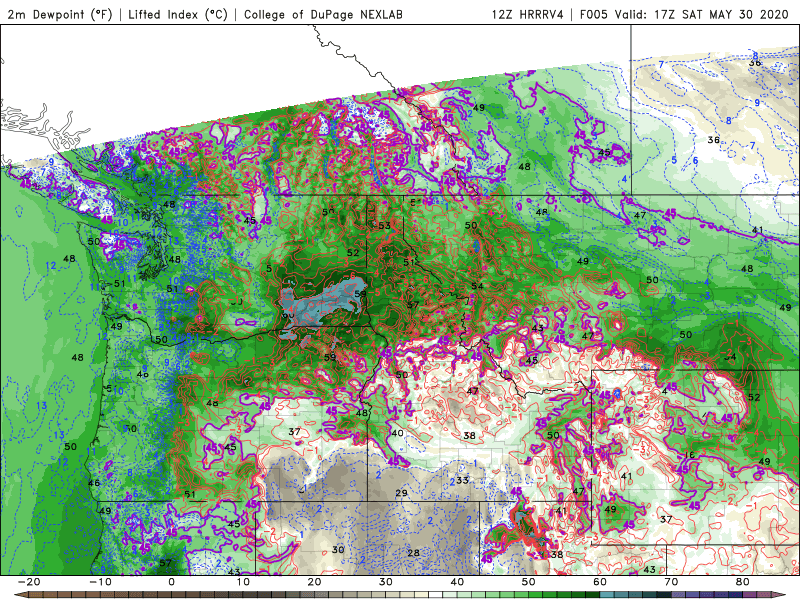Screen dimensions: 800x600
Task: Click the "2m Dewpoint (°F)" title text
Action: click(x=60, y=14)
